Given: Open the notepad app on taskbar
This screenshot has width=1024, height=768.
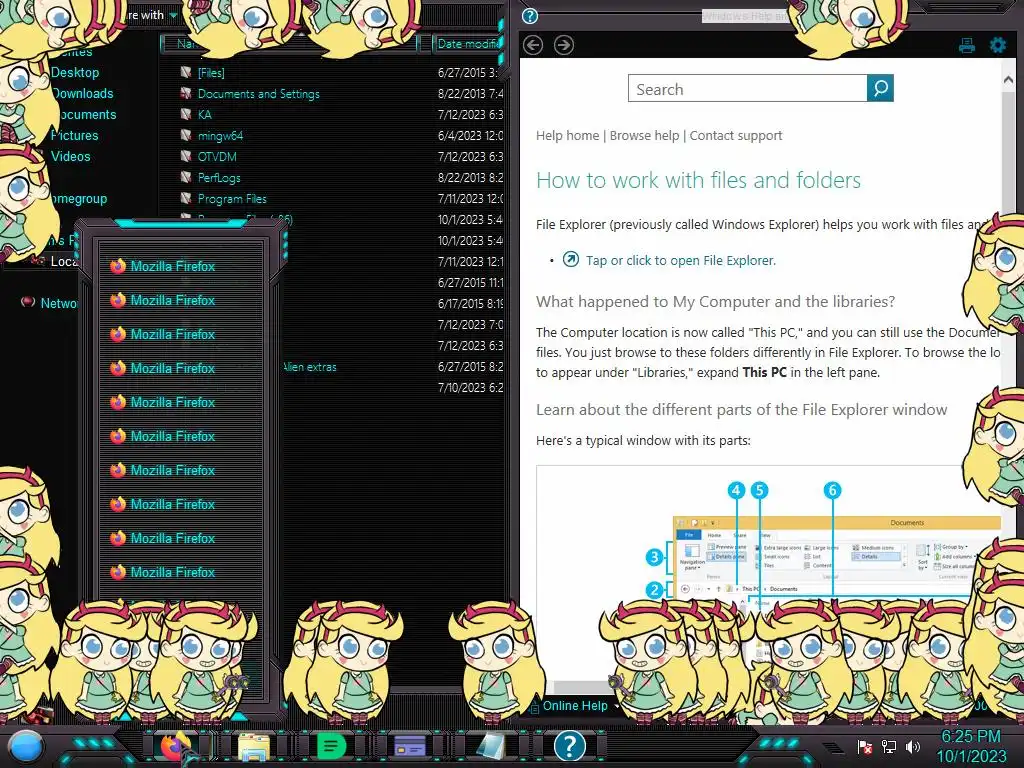Looking at the screenshot, I should click(490, 746).
